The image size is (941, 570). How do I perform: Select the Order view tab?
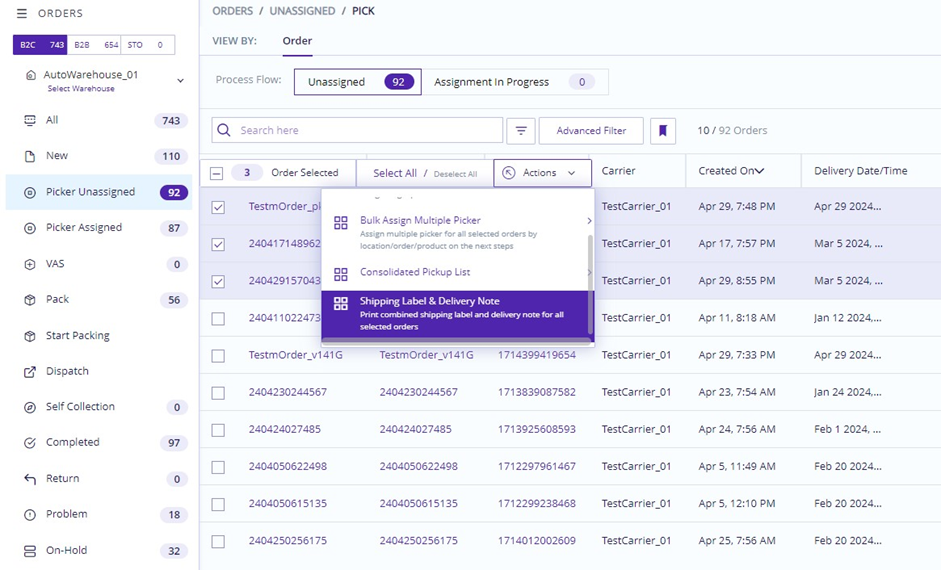297,41
